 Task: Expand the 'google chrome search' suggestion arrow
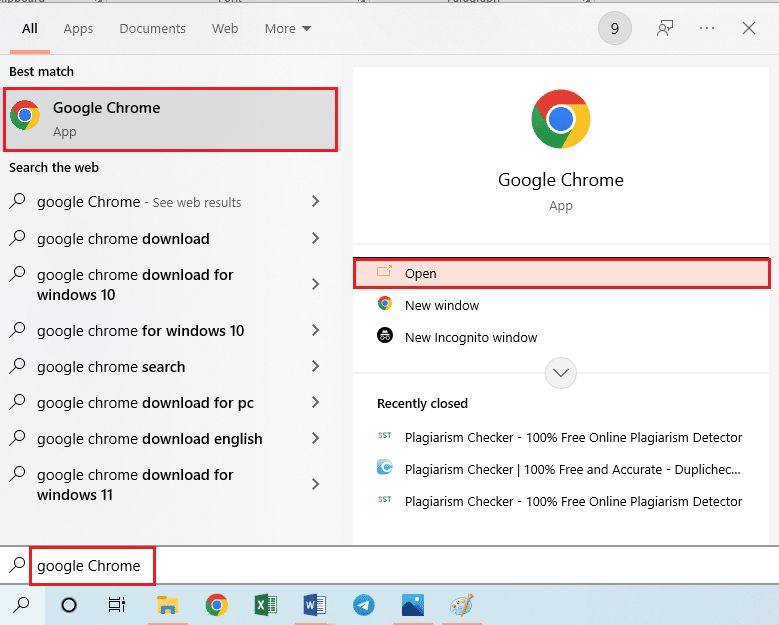point(315,367)
